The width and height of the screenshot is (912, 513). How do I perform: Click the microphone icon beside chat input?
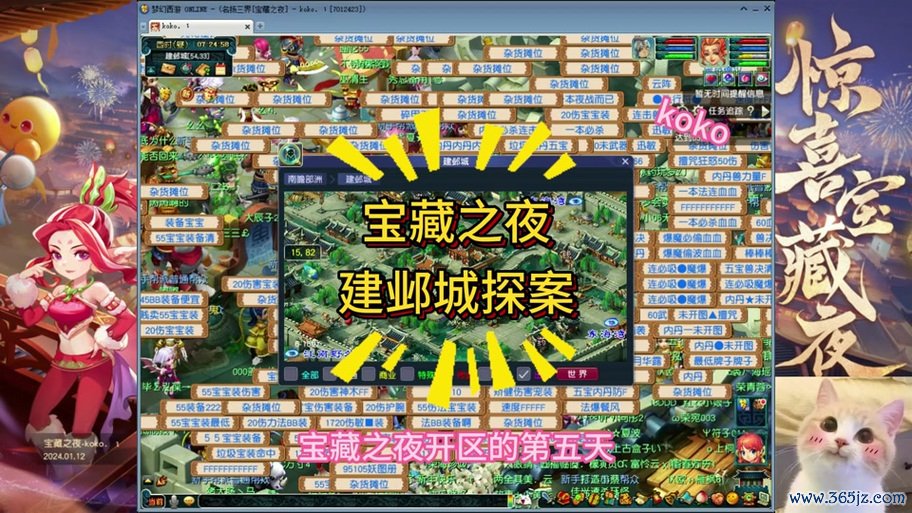click(173, 501)
